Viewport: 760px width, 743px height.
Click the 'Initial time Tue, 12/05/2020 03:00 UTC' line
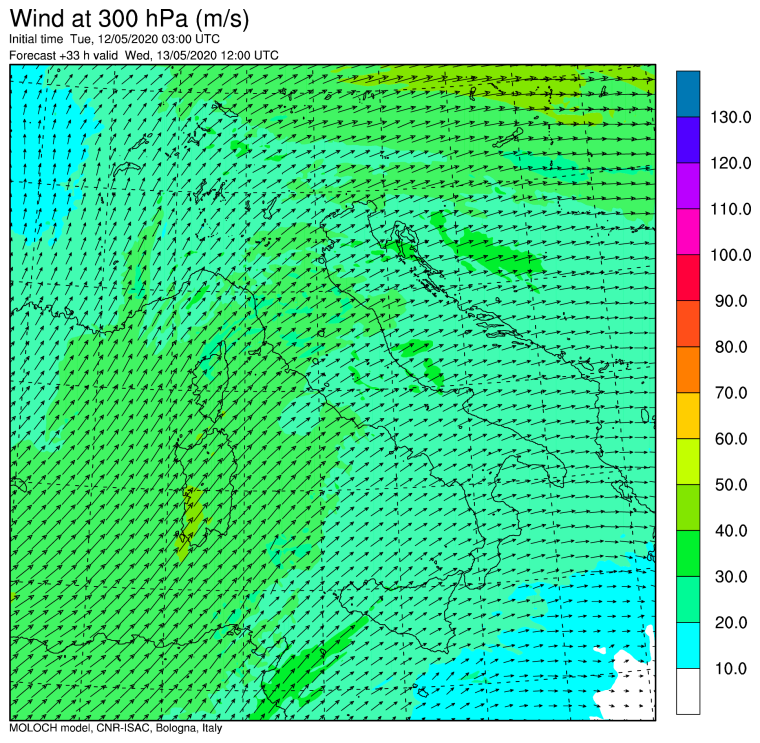[x=114, y=39]
